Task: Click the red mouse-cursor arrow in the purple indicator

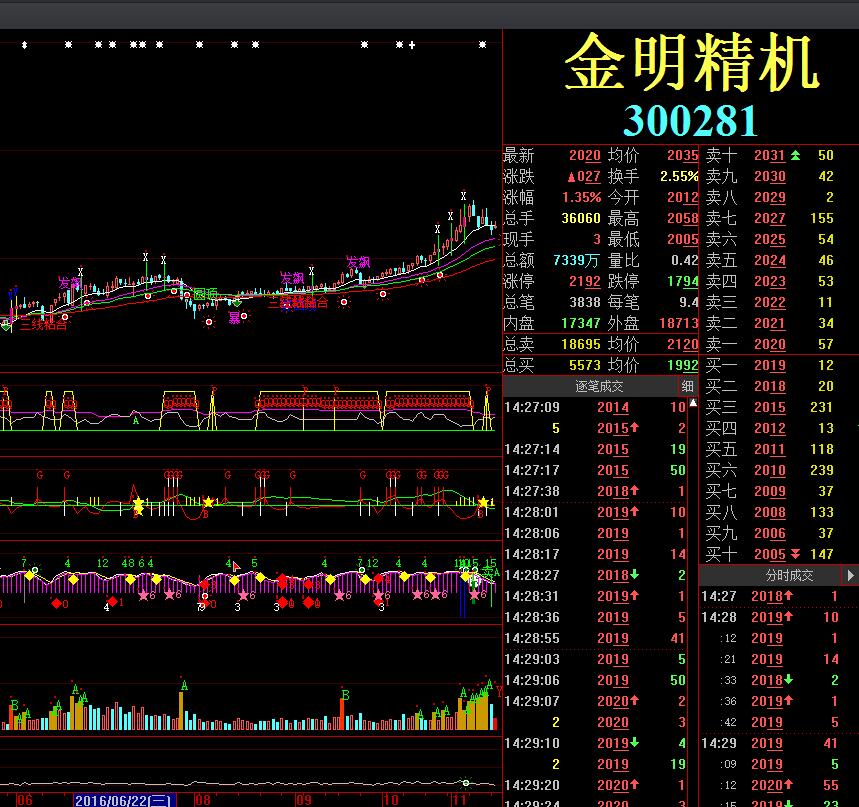Action: pos(236,566)
